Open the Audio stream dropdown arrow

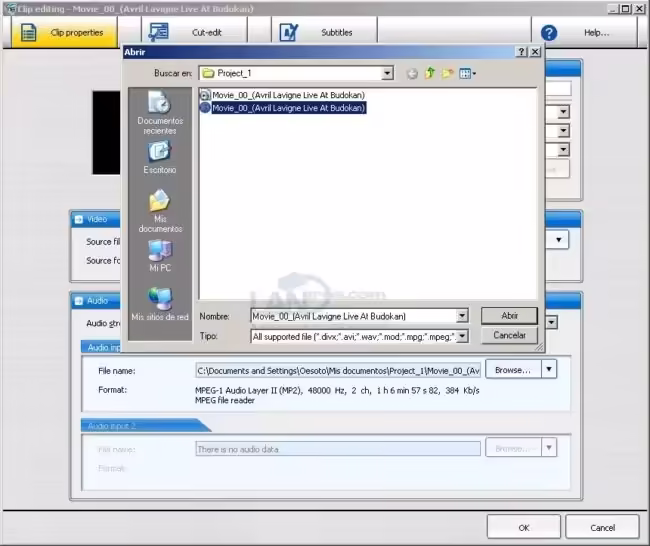[x=552, y=322]
